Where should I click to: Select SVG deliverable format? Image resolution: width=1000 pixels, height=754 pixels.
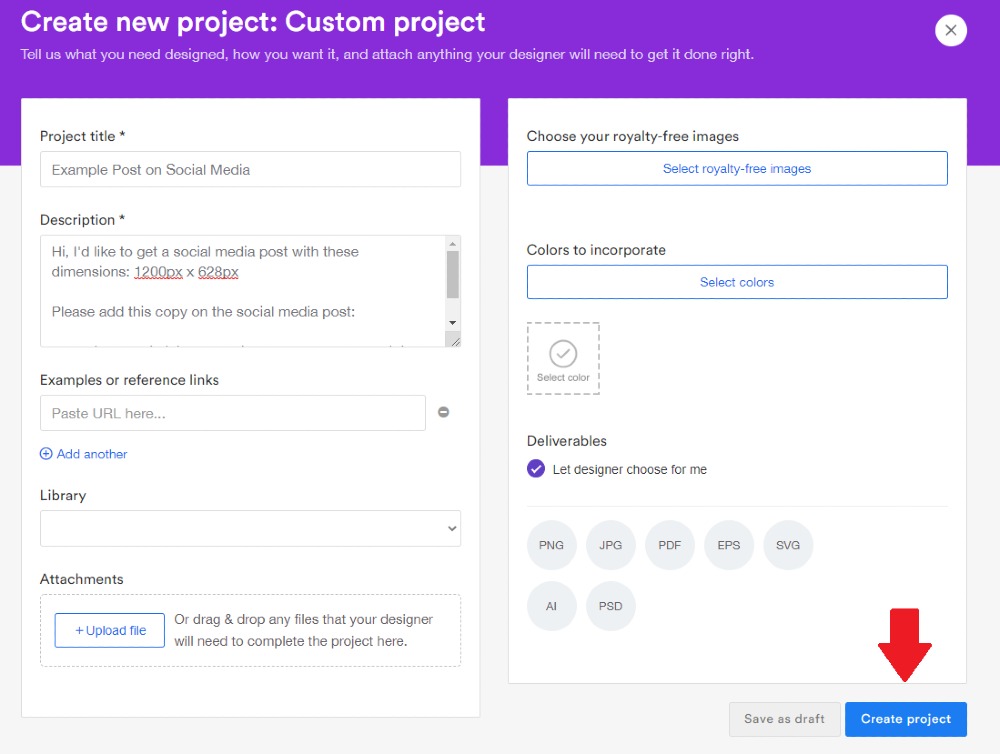coord(788,545)
